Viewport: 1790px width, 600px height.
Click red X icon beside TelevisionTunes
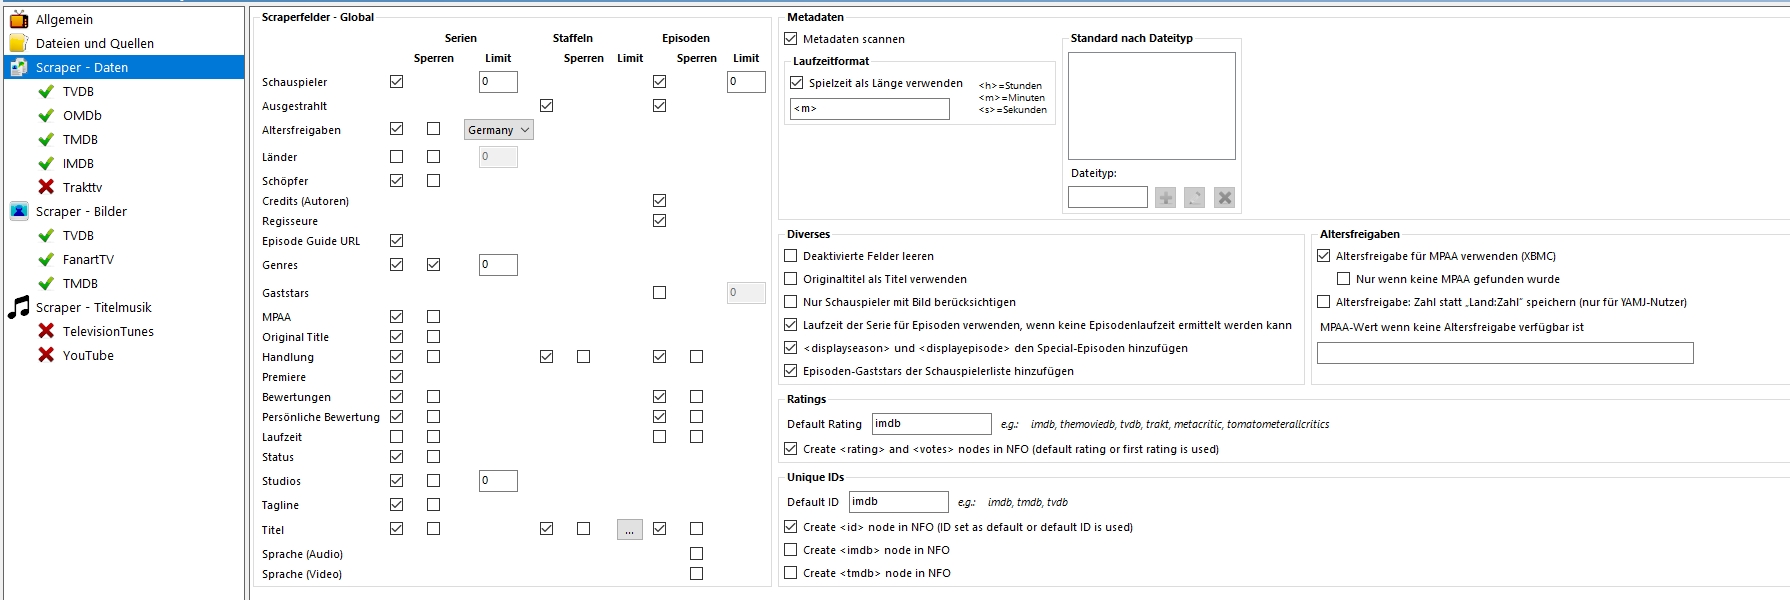coord(46,331)
